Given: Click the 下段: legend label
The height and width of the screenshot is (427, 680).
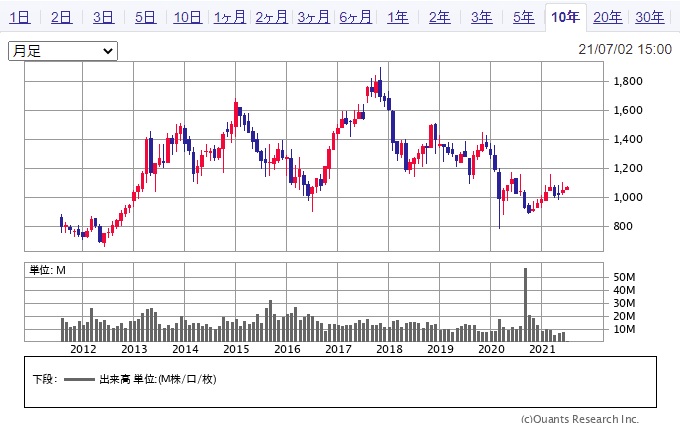Looking at the screenshot, I should pos(45,379).
